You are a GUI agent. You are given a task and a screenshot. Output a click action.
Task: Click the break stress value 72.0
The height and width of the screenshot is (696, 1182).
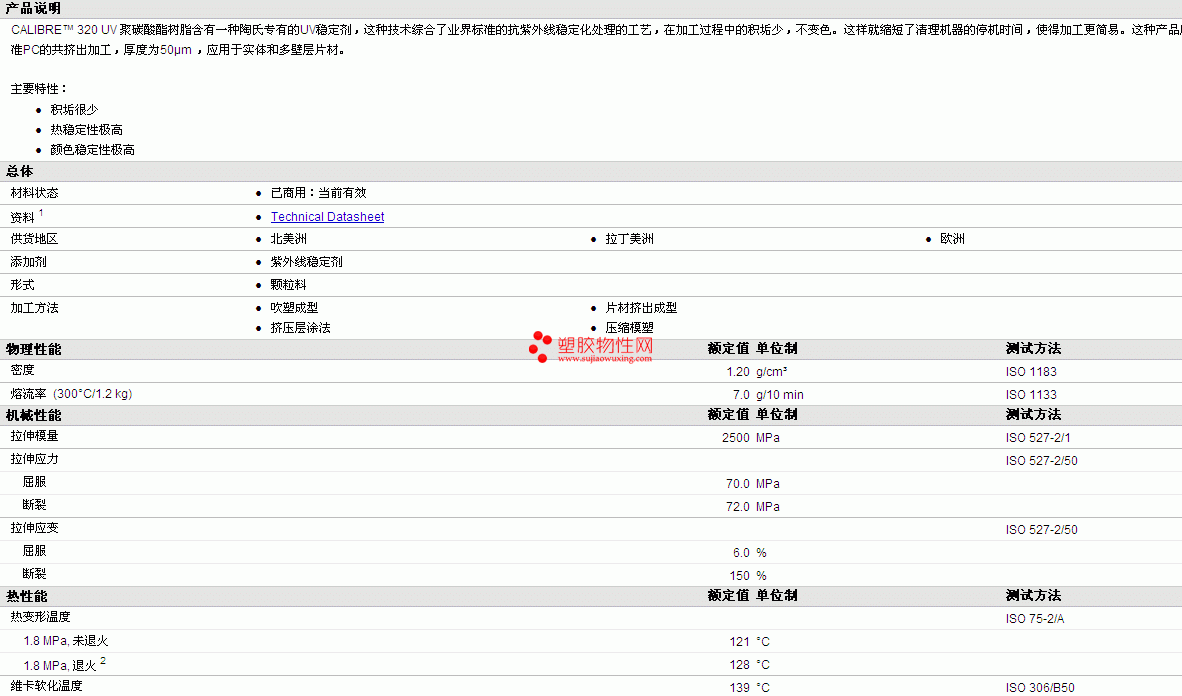pyautogui.click(x=738, y=507)
